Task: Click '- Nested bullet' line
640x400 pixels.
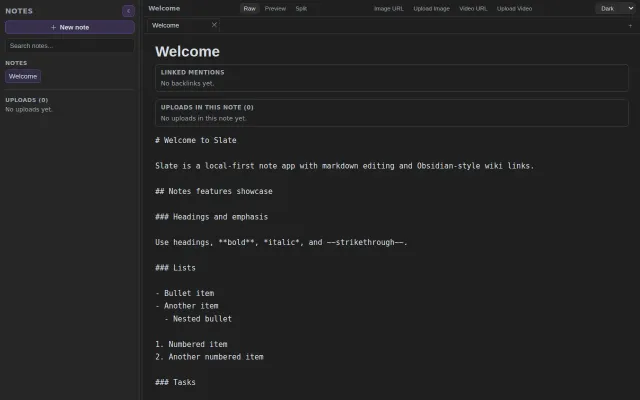Action: click(x=198, y=319)
